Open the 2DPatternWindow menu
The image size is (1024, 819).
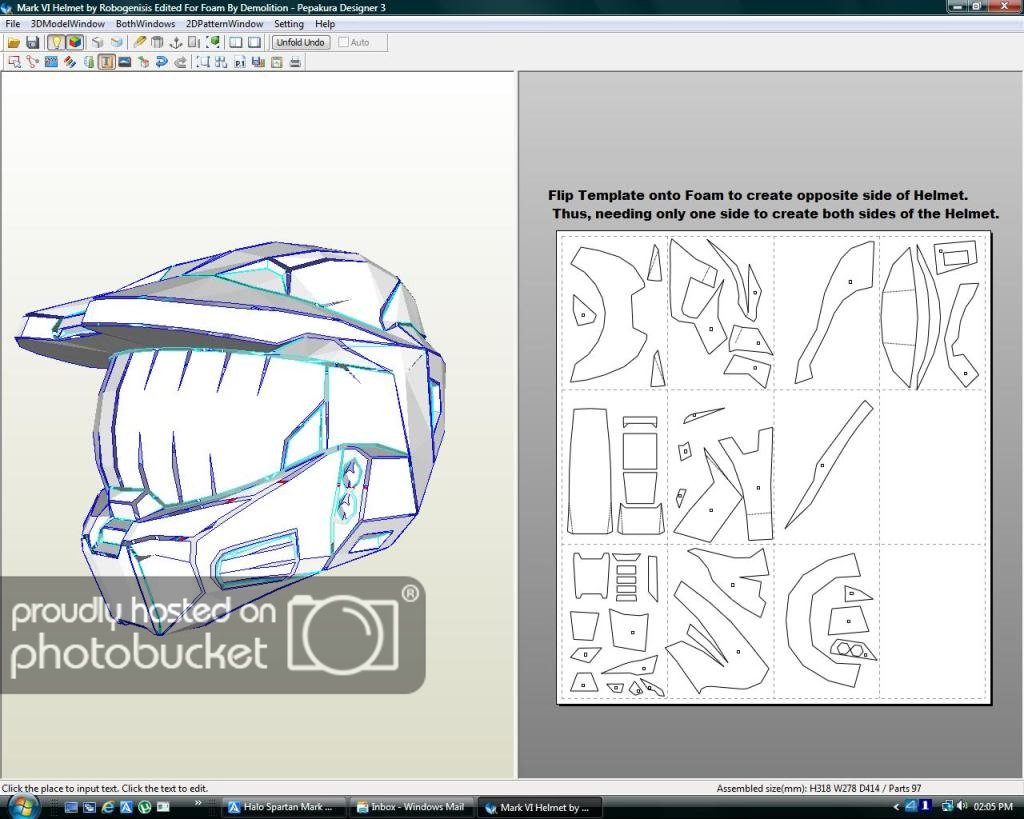[225, 24]
